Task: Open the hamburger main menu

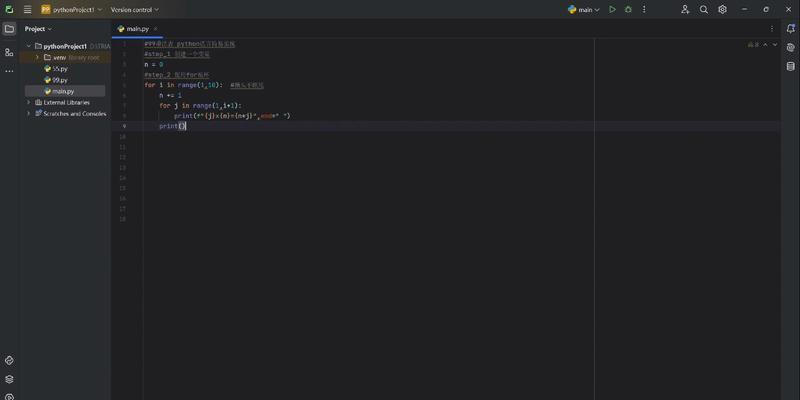Action: (28, 9)
